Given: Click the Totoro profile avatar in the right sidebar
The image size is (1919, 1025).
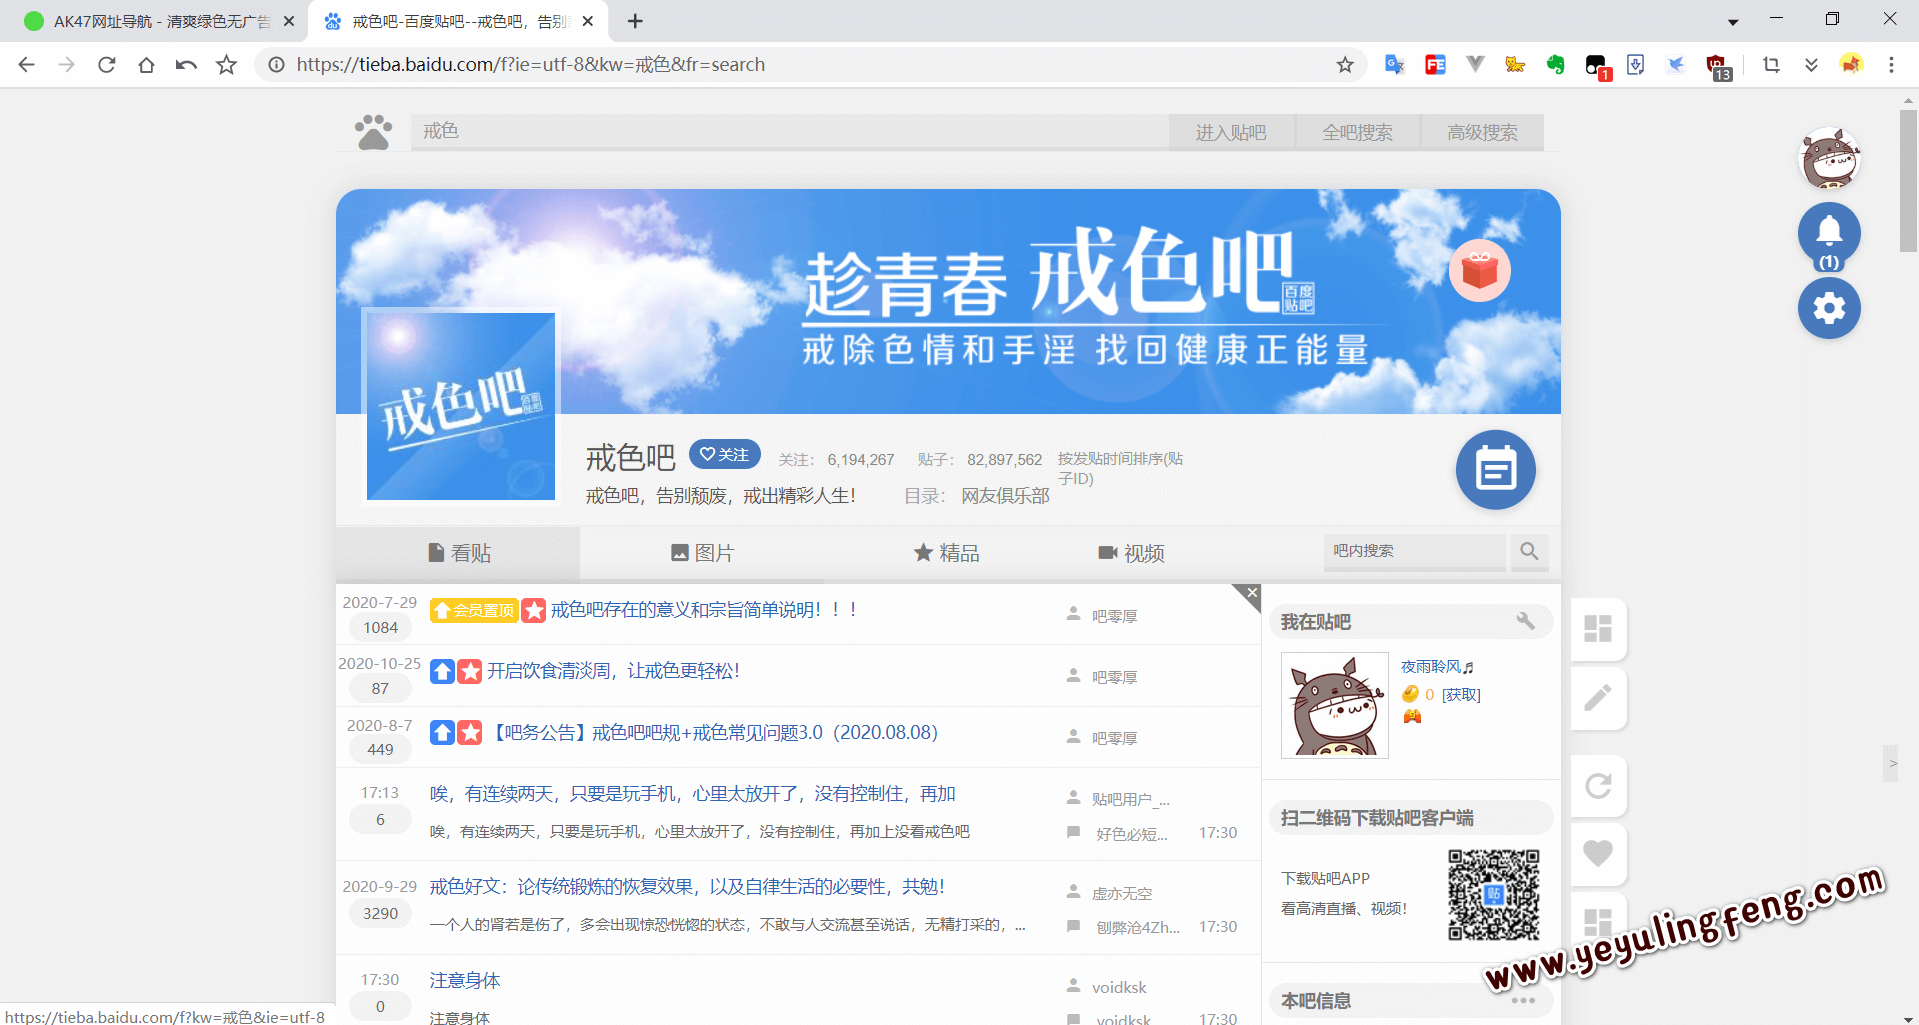Looking at the screenshot, I should pyautogui.click(x=1829, y=158).
